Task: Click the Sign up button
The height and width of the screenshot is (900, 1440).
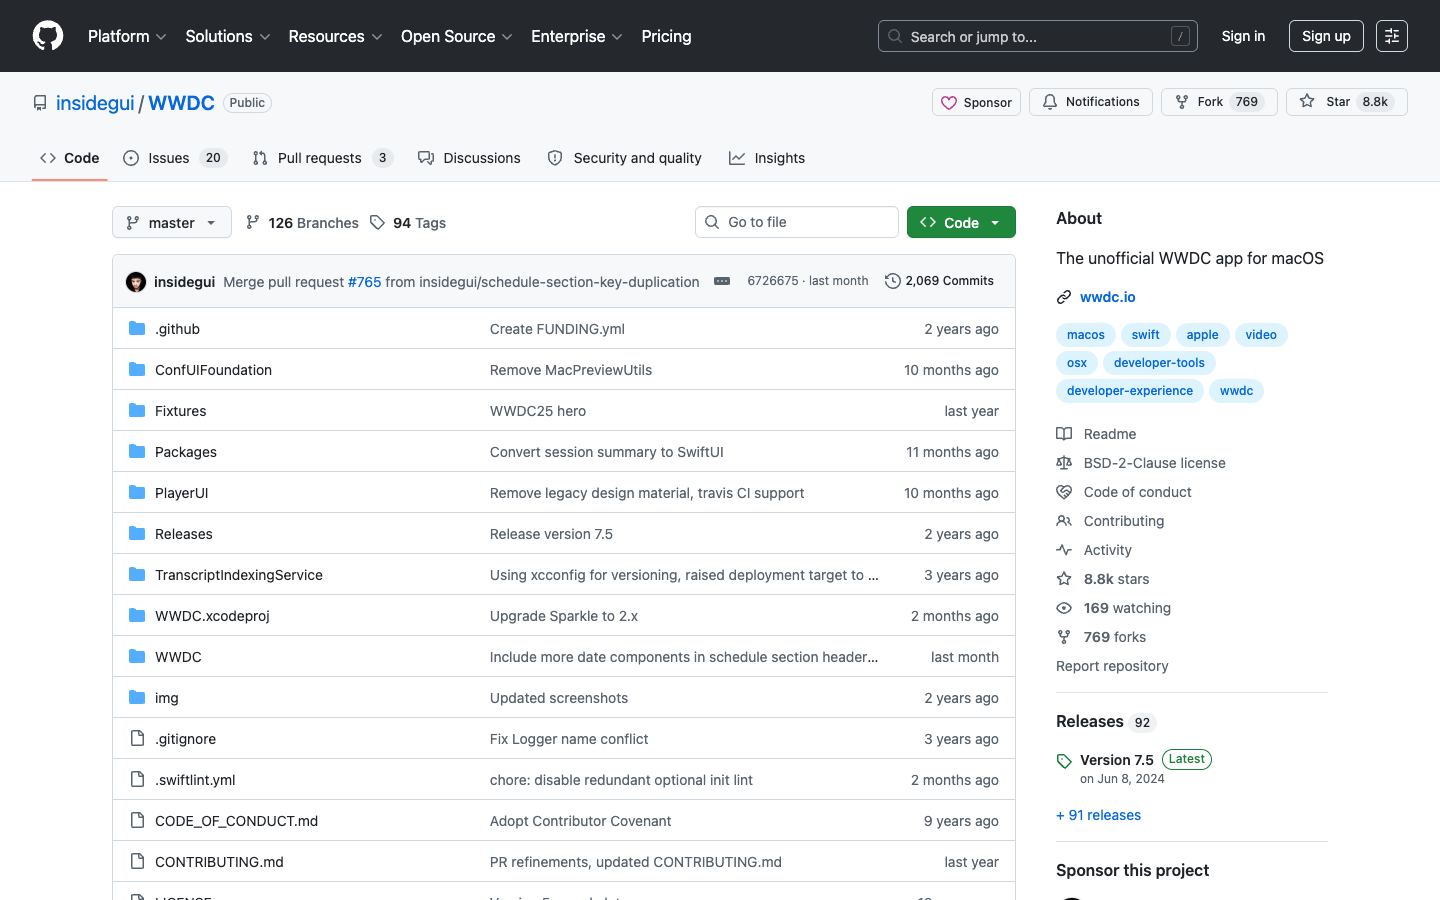Action: [1326, 36]
